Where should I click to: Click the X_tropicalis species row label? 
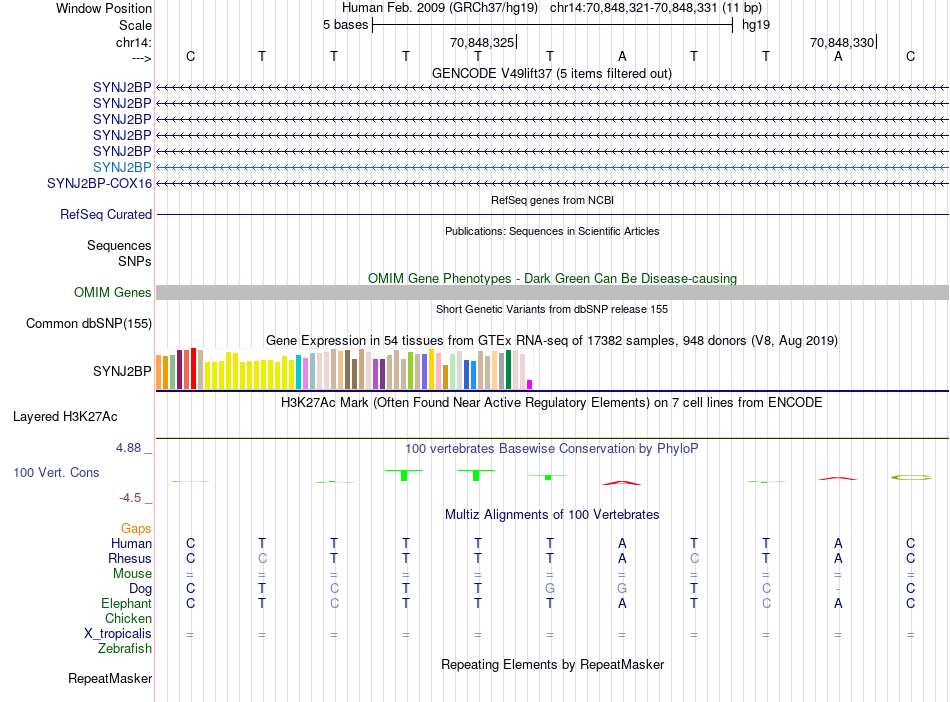(x=118, y=634)
